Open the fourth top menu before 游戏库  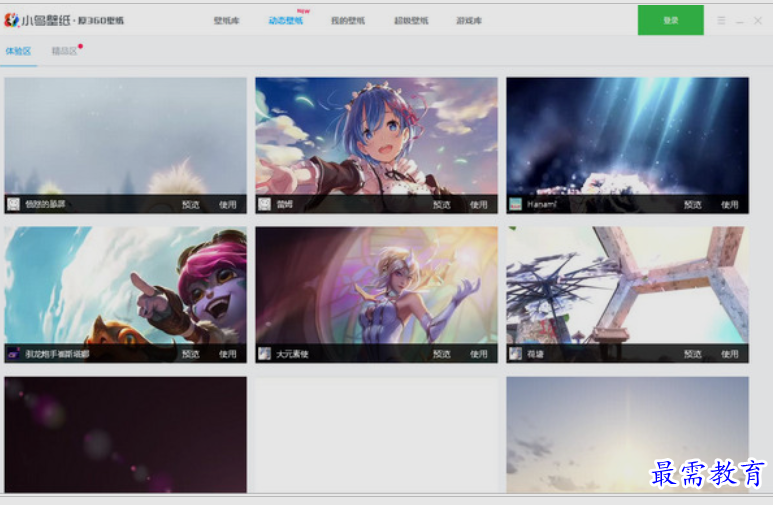(x=411, y=20)
